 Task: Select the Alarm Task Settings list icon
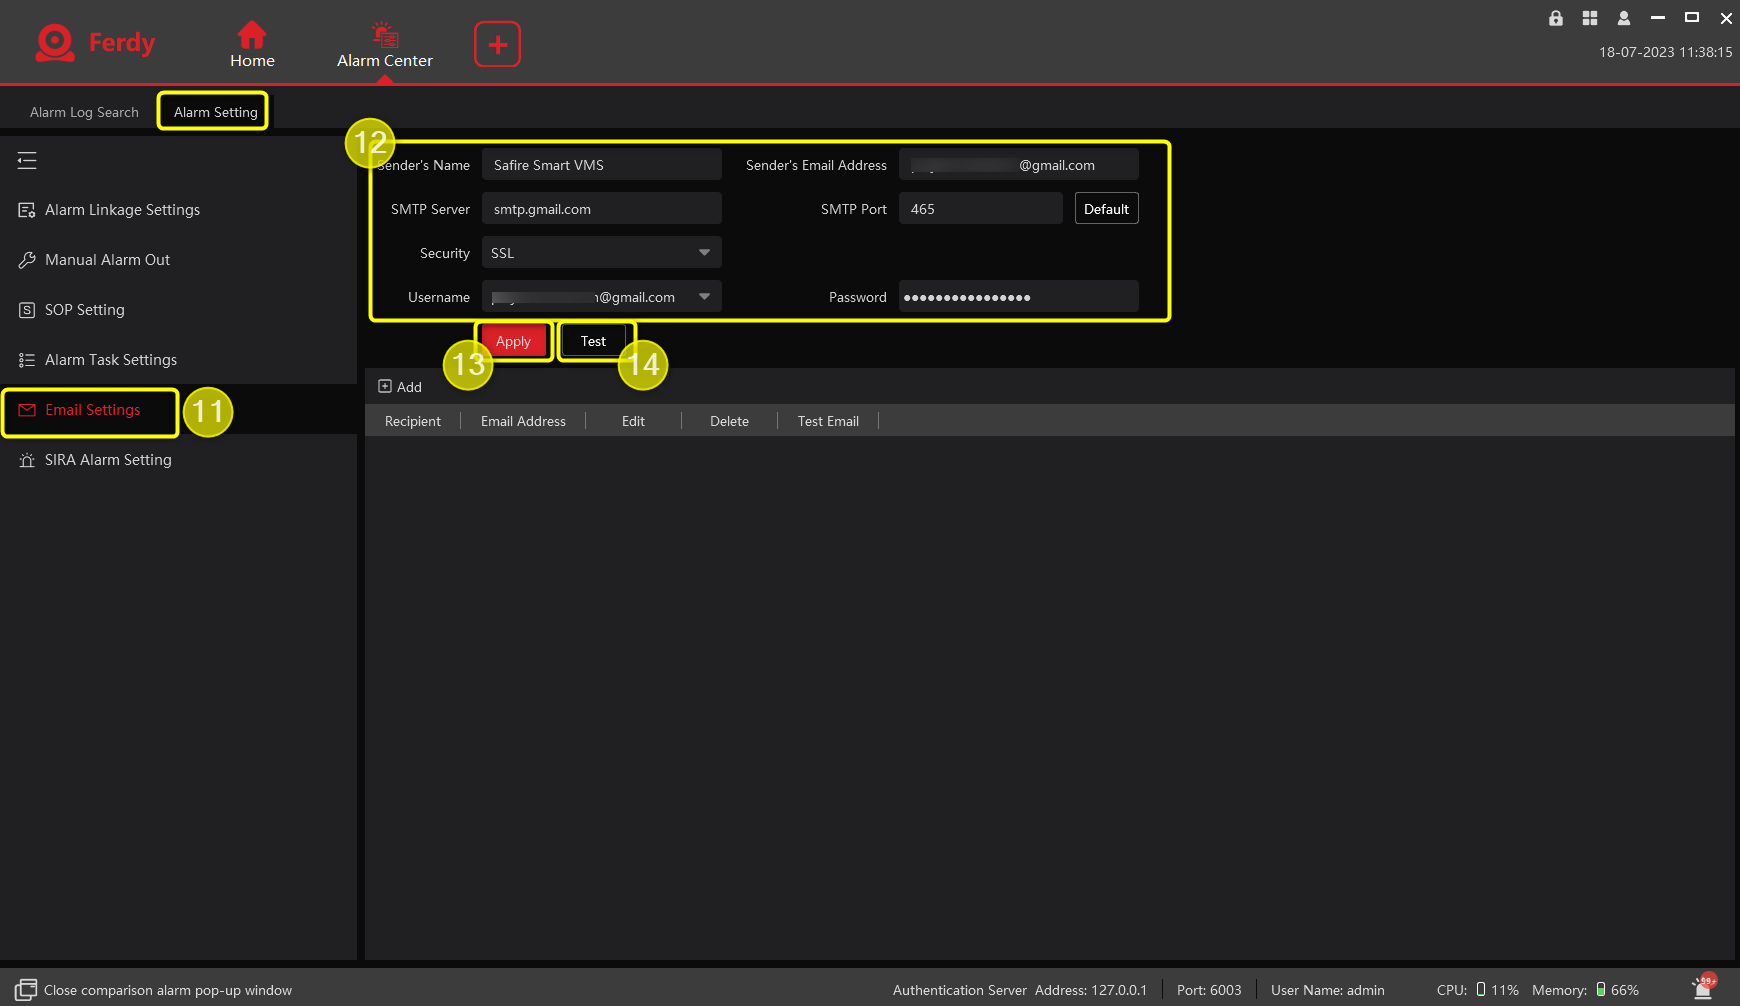coord(28,359)
